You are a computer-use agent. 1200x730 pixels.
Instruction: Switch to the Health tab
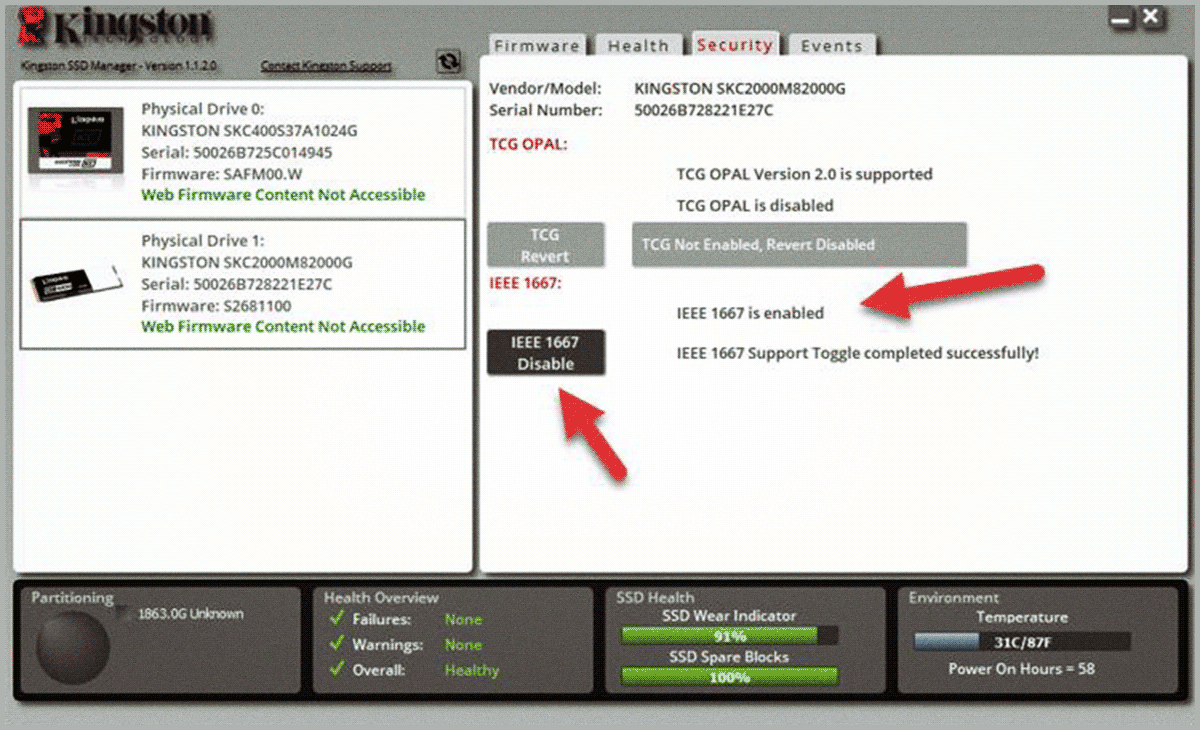tap(638, 46)
